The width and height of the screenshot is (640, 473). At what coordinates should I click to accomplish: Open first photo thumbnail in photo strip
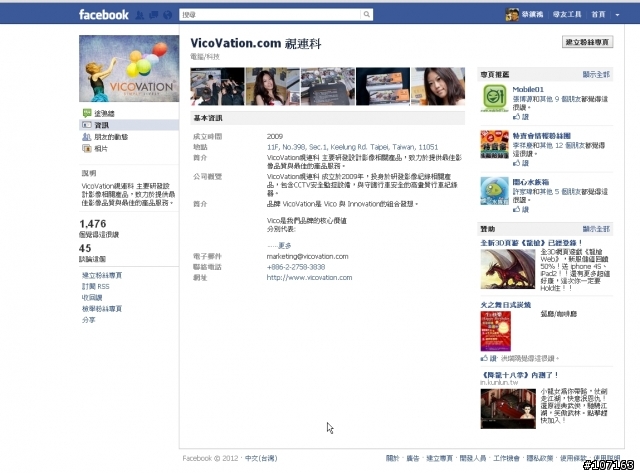click(x=217, y=87)
